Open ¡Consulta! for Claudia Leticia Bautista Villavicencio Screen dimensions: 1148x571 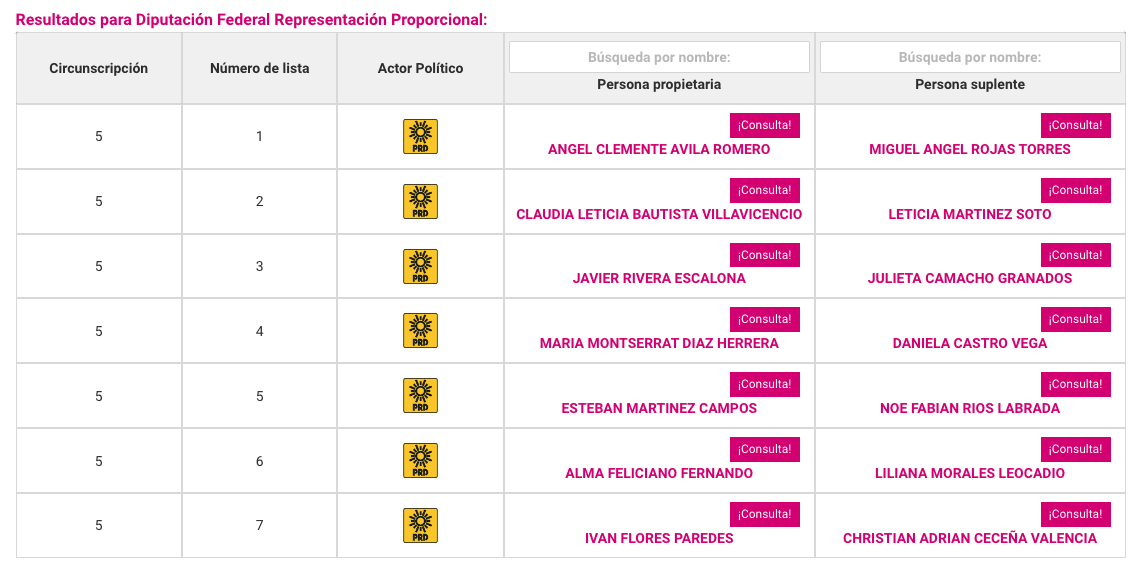click(764, 190)
